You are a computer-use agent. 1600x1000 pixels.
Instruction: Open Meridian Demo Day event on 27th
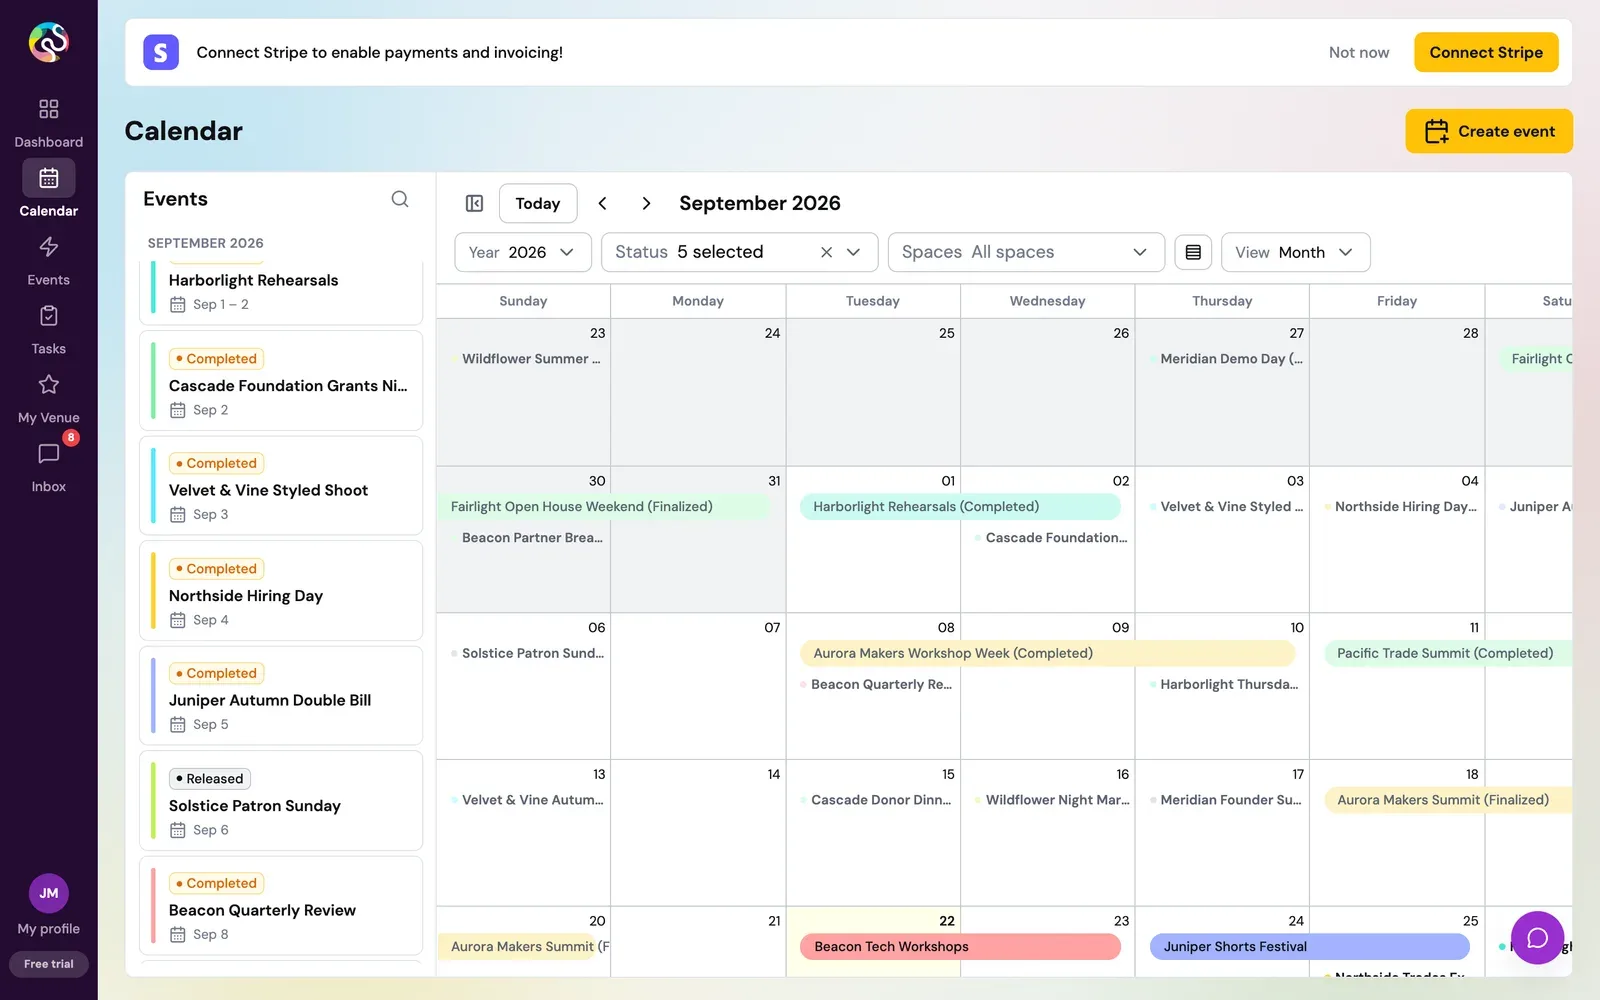click(1226, 359)
